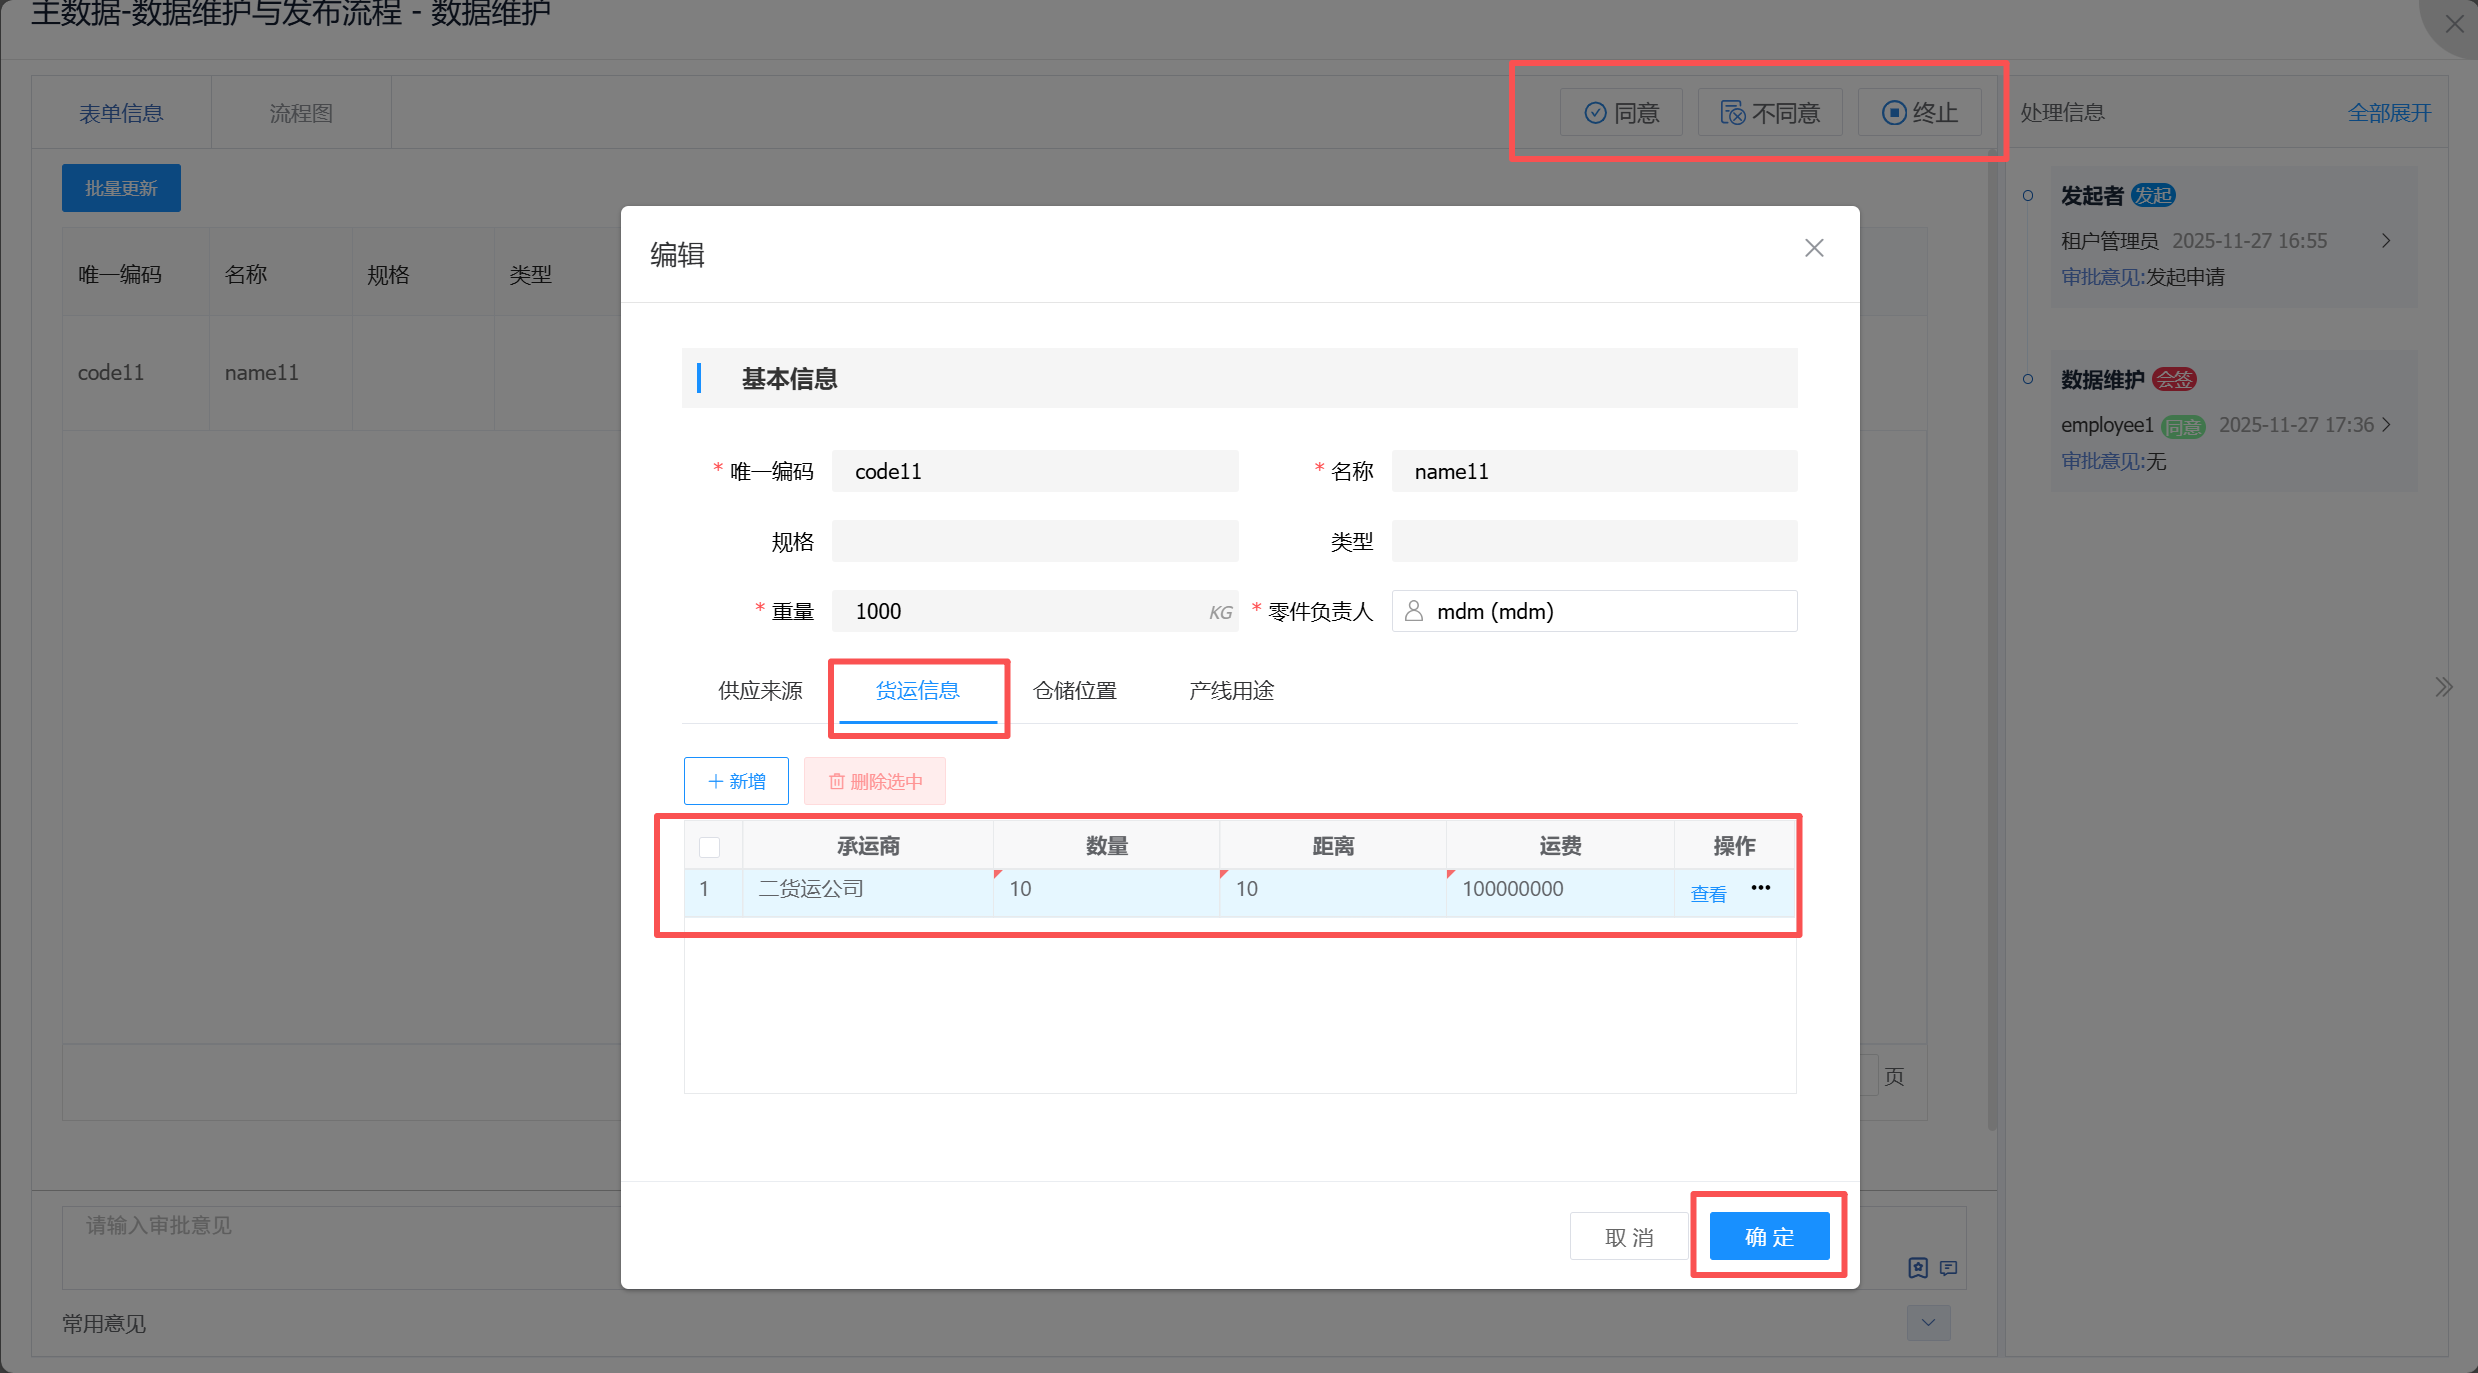Click the three-dot more actions icon

coord(1760,888)
